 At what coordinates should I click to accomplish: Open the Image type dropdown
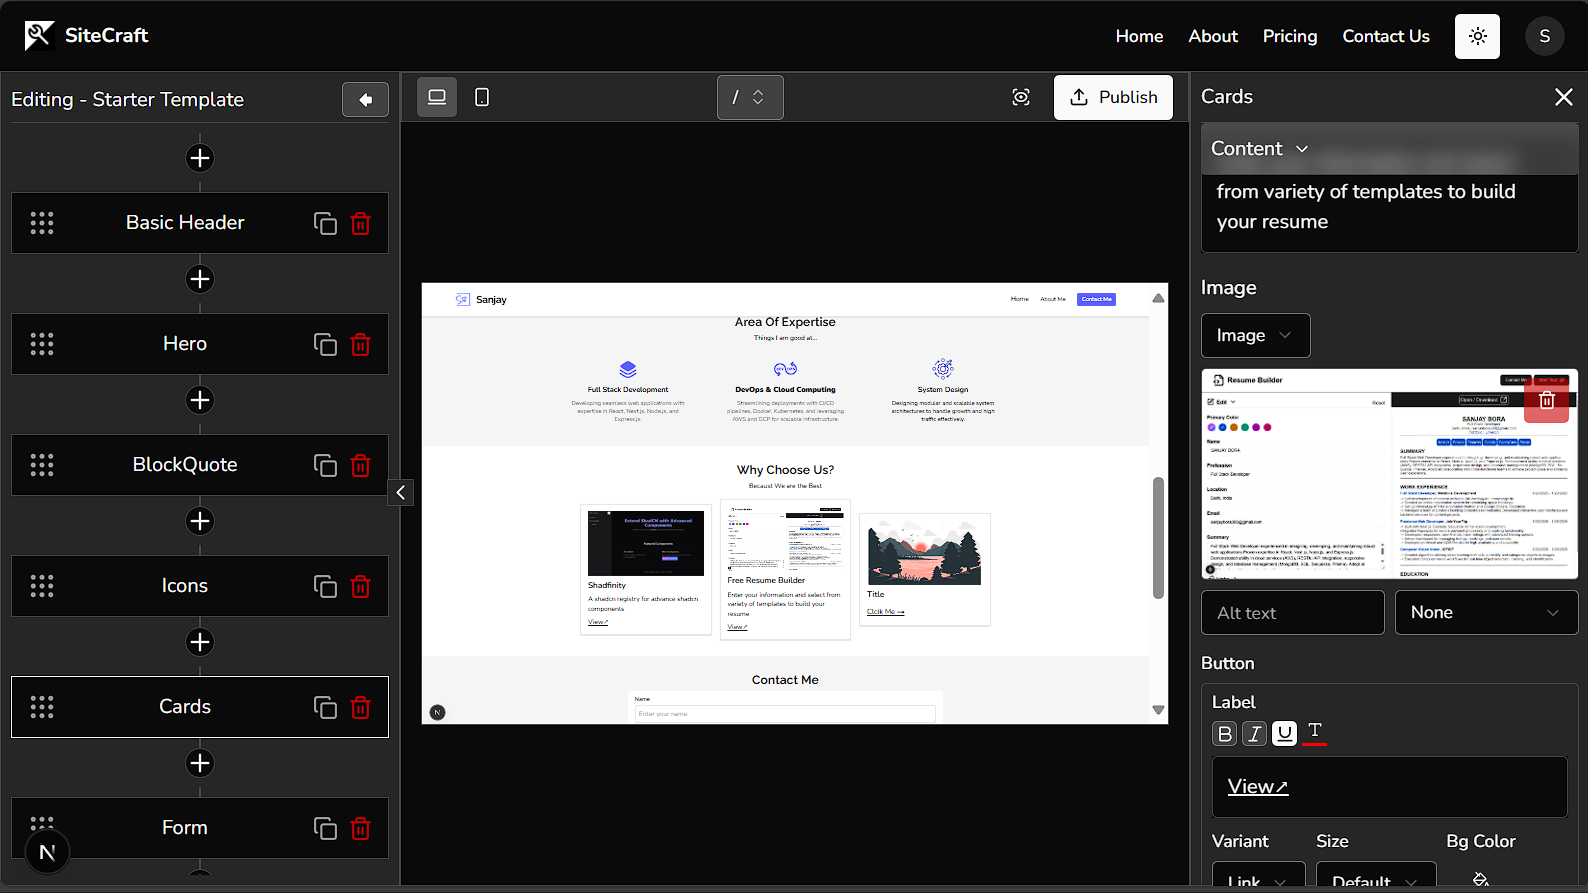(1255, 336)
